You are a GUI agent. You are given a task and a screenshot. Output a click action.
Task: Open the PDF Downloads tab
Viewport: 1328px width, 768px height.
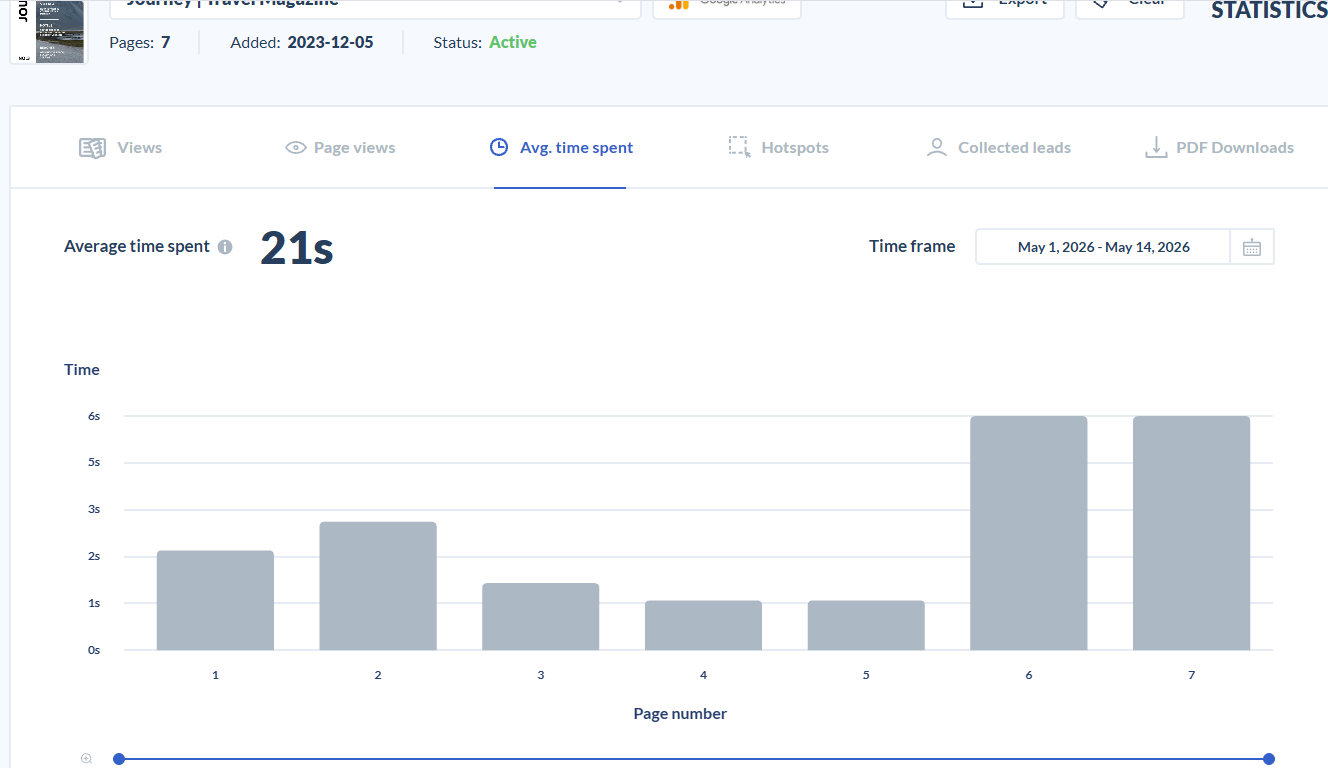[x=1219, y=148]
